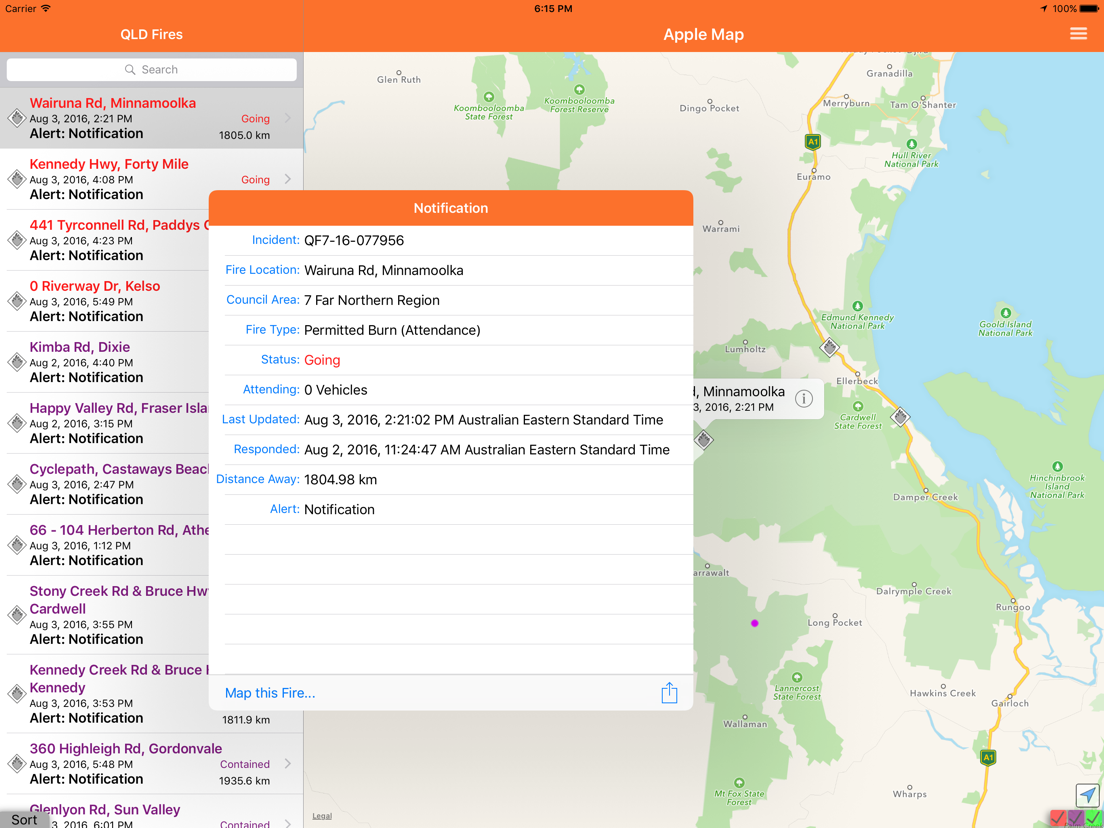The height and width of the screenshot is (828, 1104).
Task: Tap the Responded value in the popup
Action: [487, 449]
